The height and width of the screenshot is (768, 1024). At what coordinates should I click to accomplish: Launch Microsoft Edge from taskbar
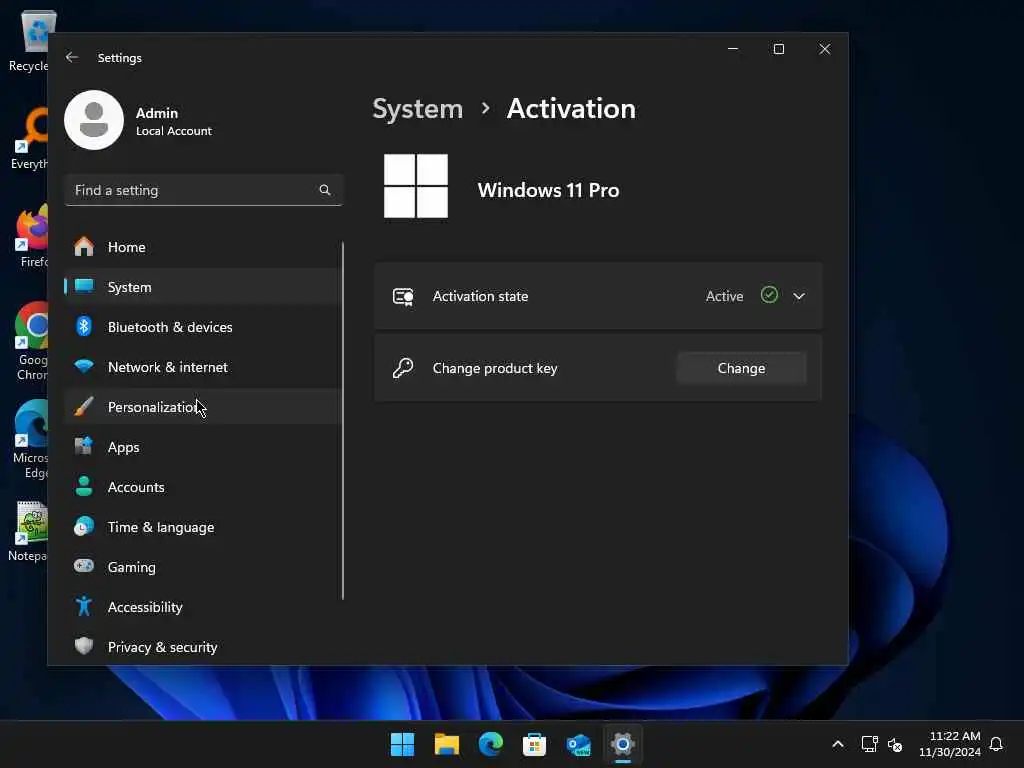pyautogui.click(x=490, y=744)
